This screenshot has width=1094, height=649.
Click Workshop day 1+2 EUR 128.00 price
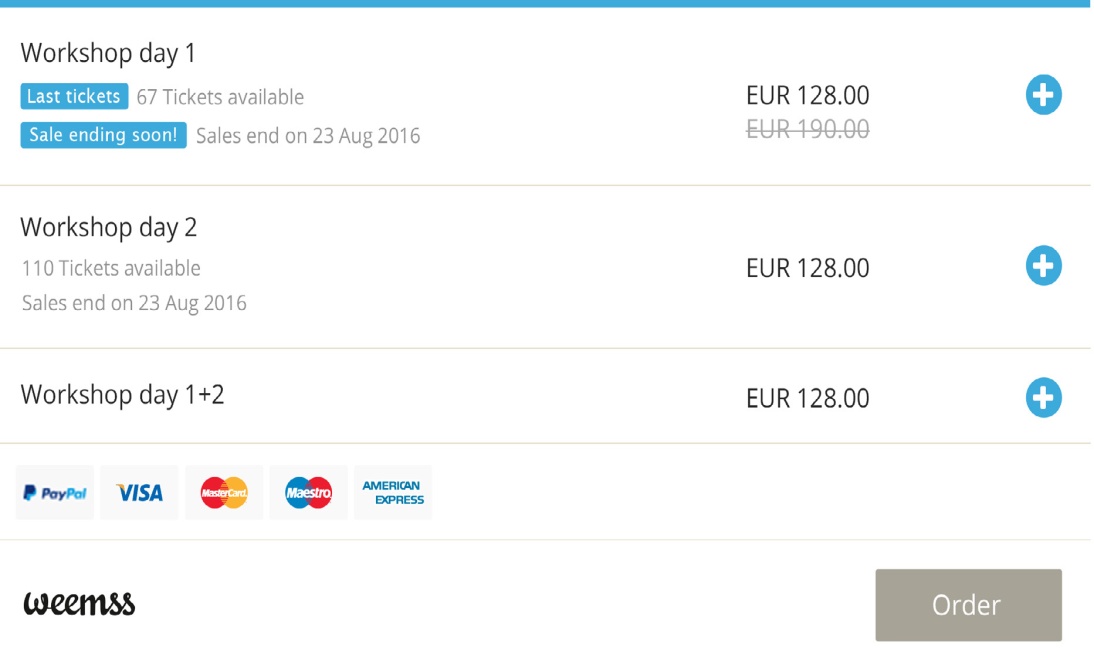[x=807, y=398]
